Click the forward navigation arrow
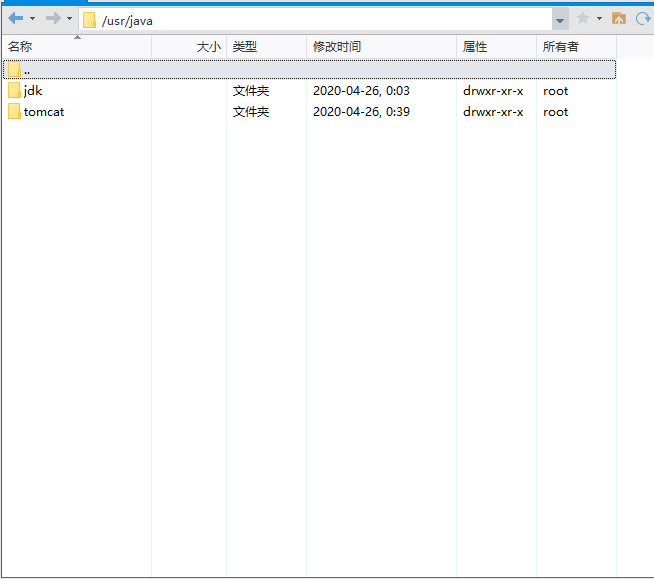This screenshot has height=579, width=654. 53,18
